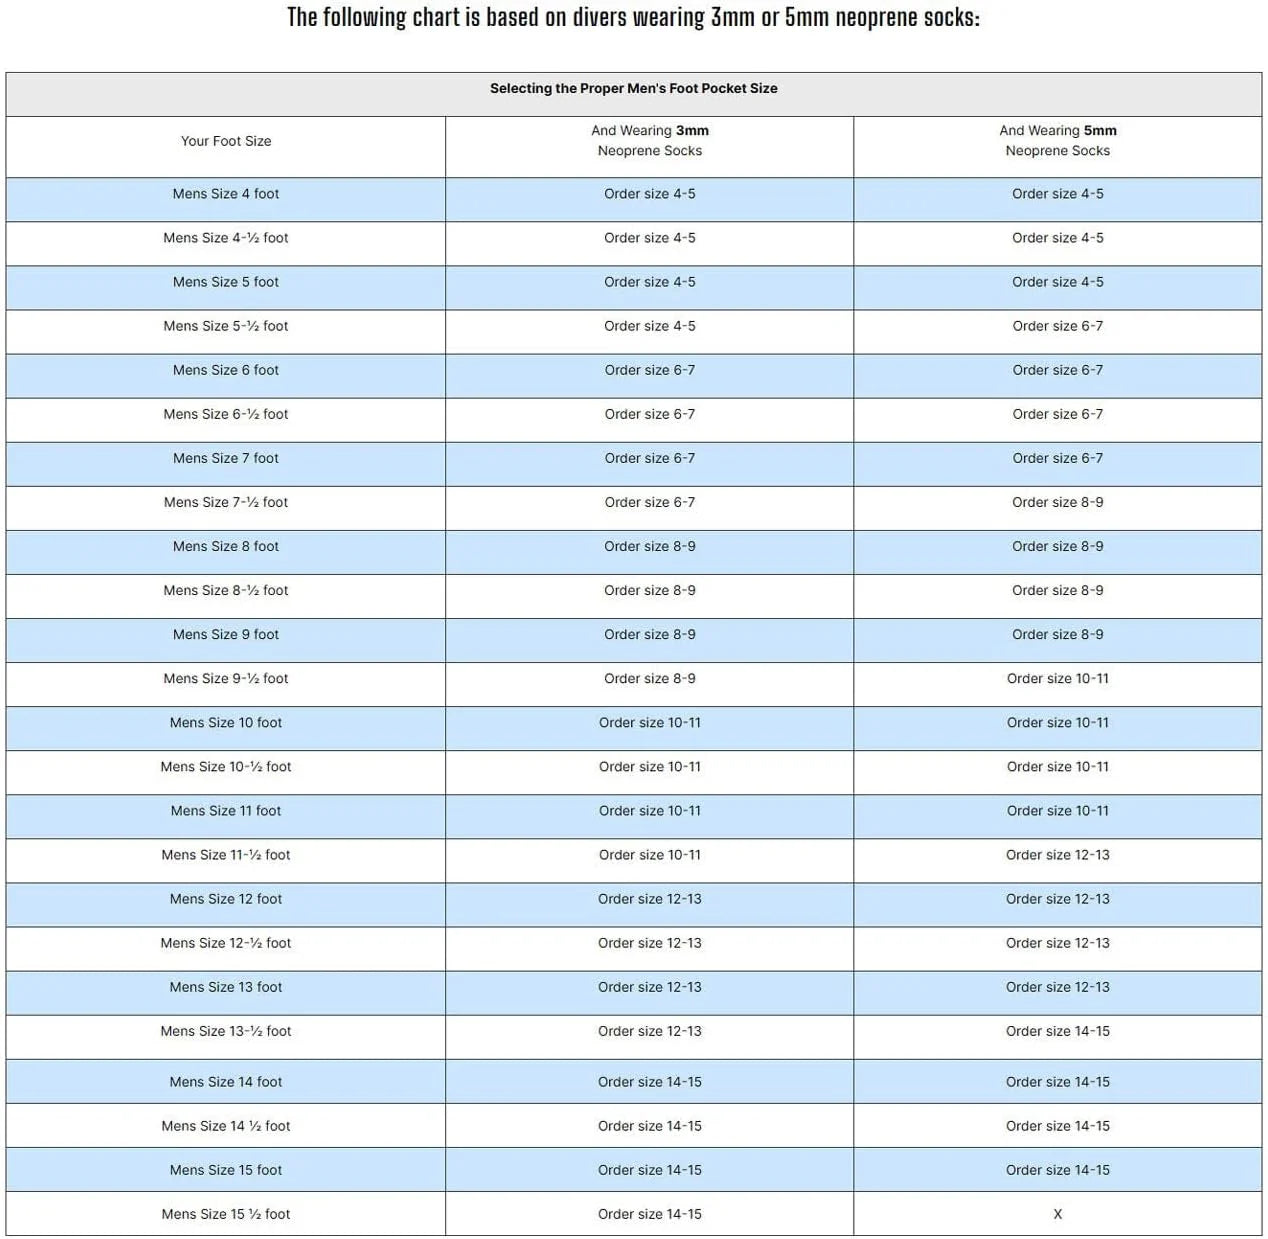The image size is (1268, 1239).
Task: Click the 'Mens Size 9-½ foot' cell
Action: [x=226, y=678]
